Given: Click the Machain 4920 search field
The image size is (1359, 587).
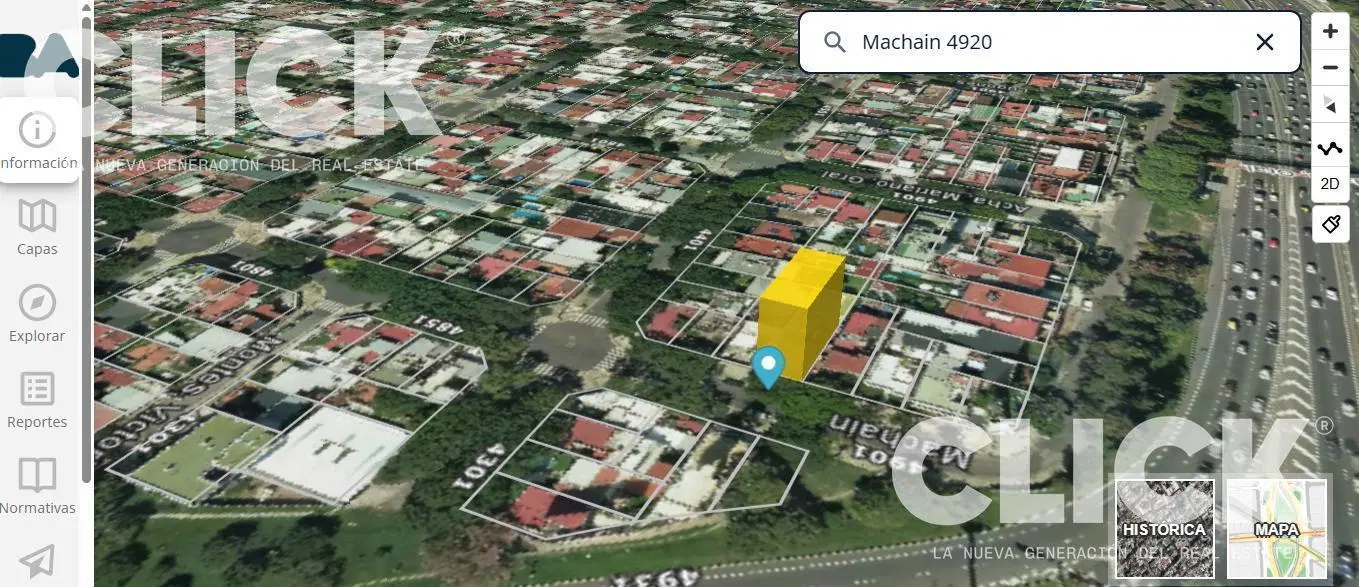Looking at the screenshot, I should pos(1049,42).
